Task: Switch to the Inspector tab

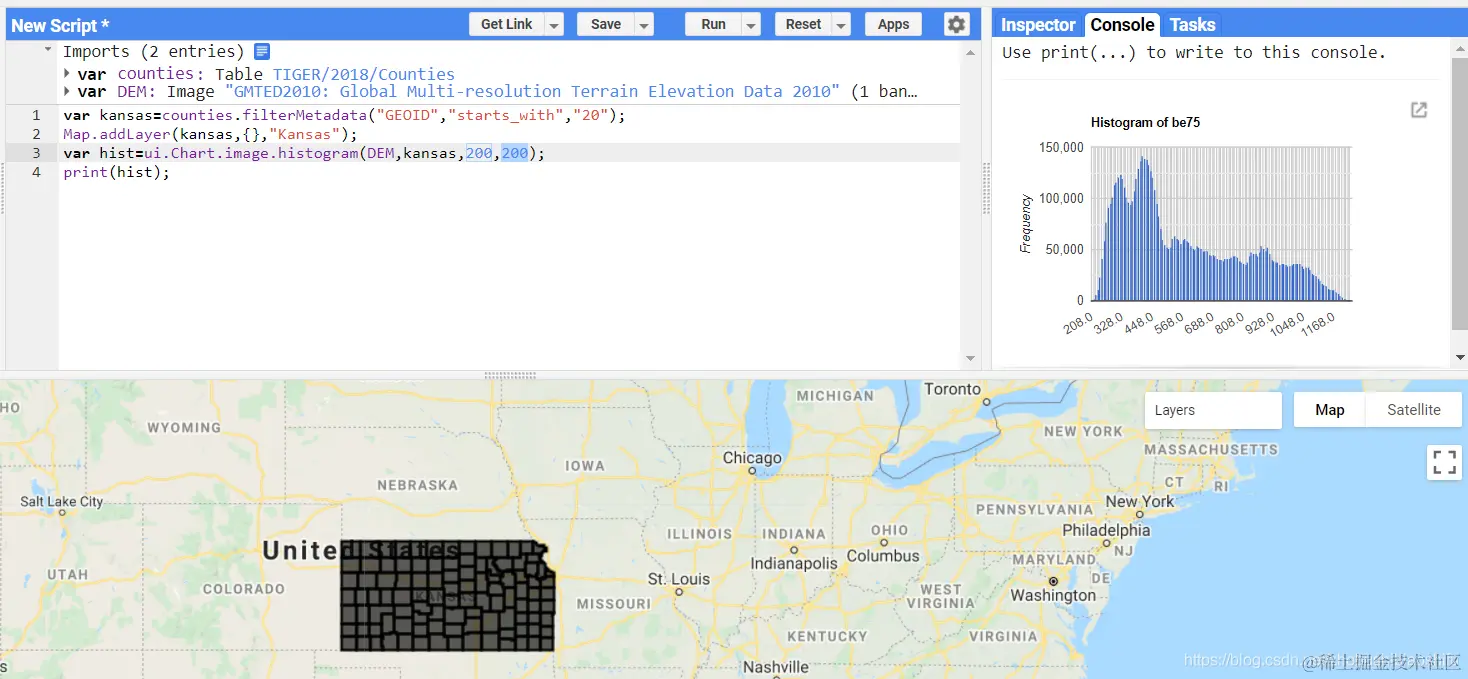Action: [x=1038, y=25]
